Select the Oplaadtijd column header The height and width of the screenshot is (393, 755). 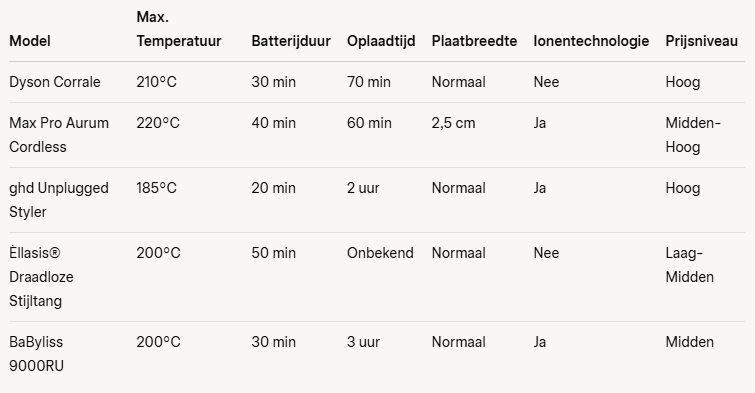point(381,41)
